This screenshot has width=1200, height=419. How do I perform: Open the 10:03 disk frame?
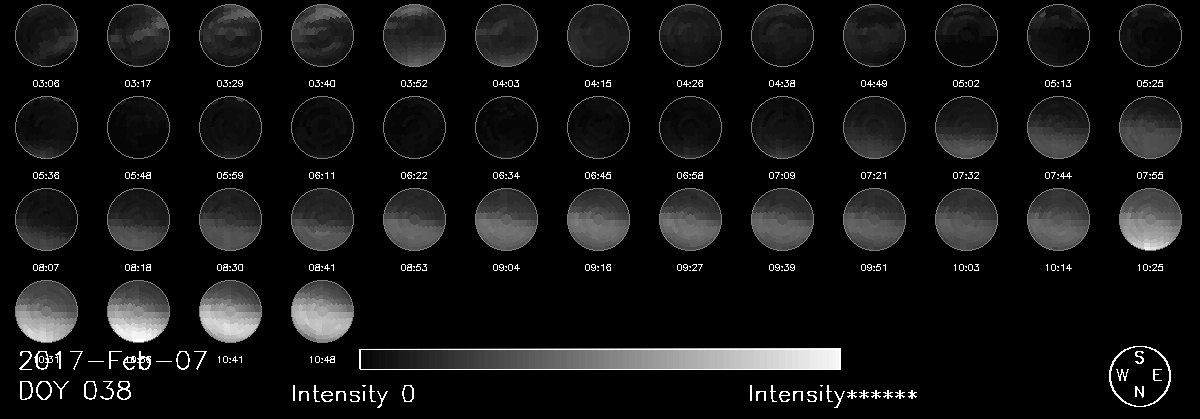pos(966,219)
